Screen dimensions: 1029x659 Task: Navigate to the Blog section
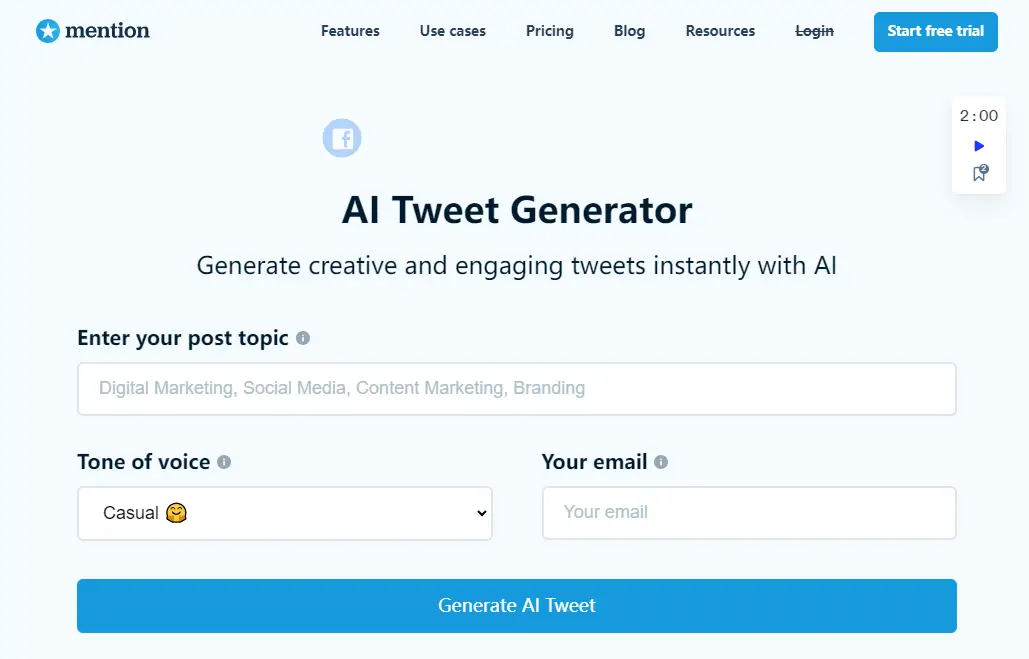[x=629, y=31]
